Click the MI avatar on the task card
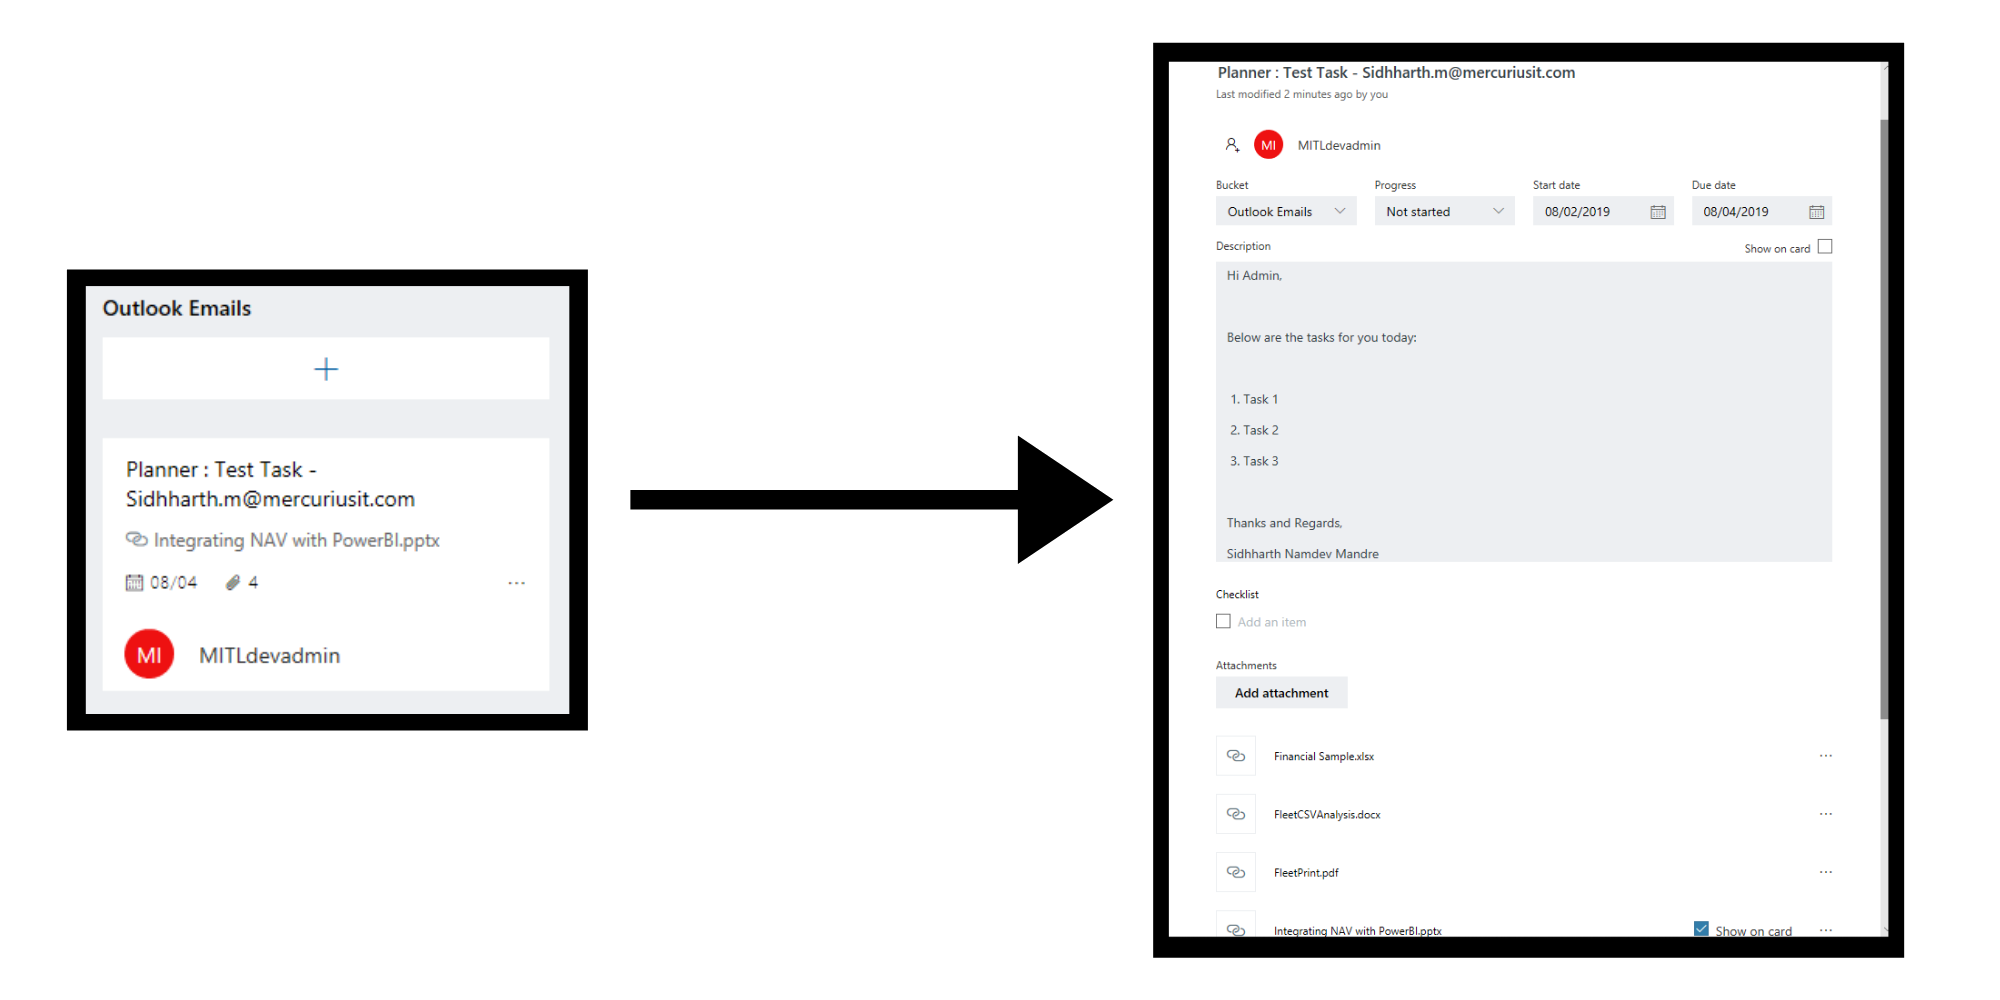This screenshot has height=1000, width=2000. pyautogui.click(x=149, y=654)
